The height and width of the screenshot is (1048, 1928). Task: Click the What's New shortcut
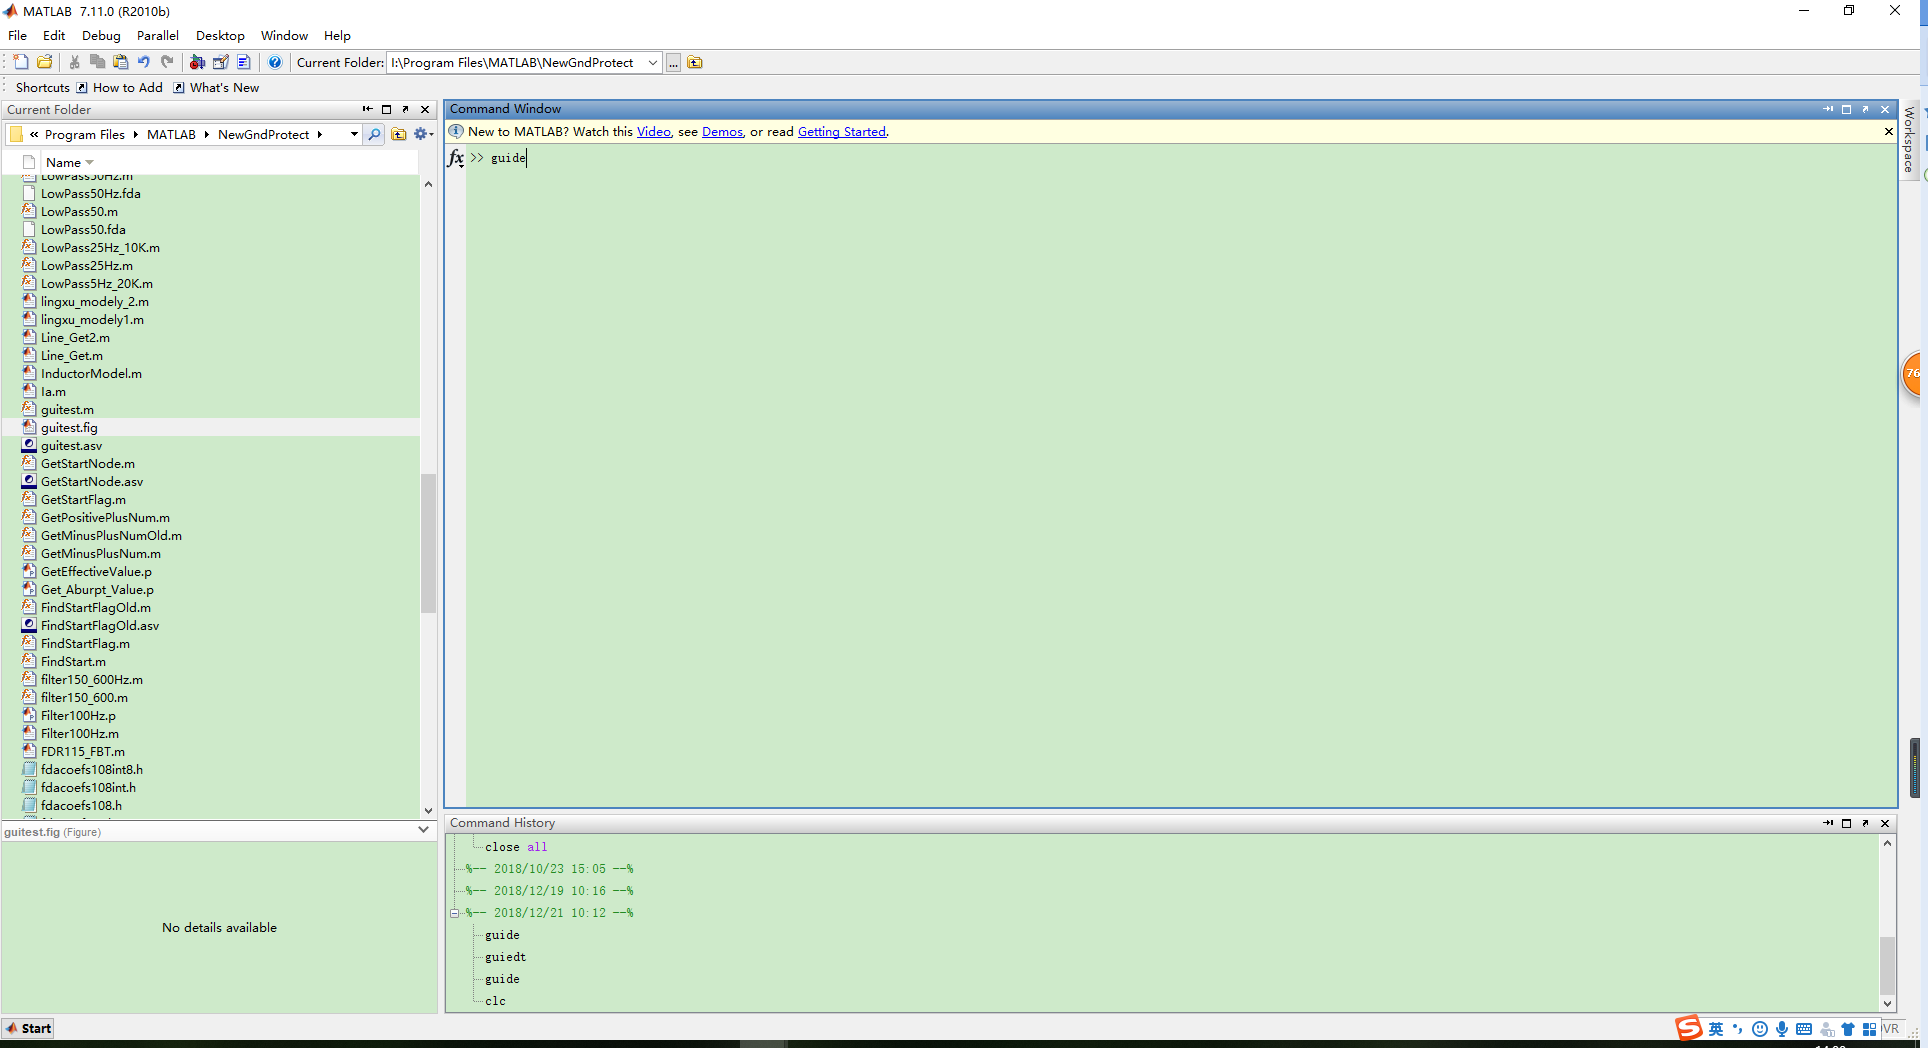216,88
